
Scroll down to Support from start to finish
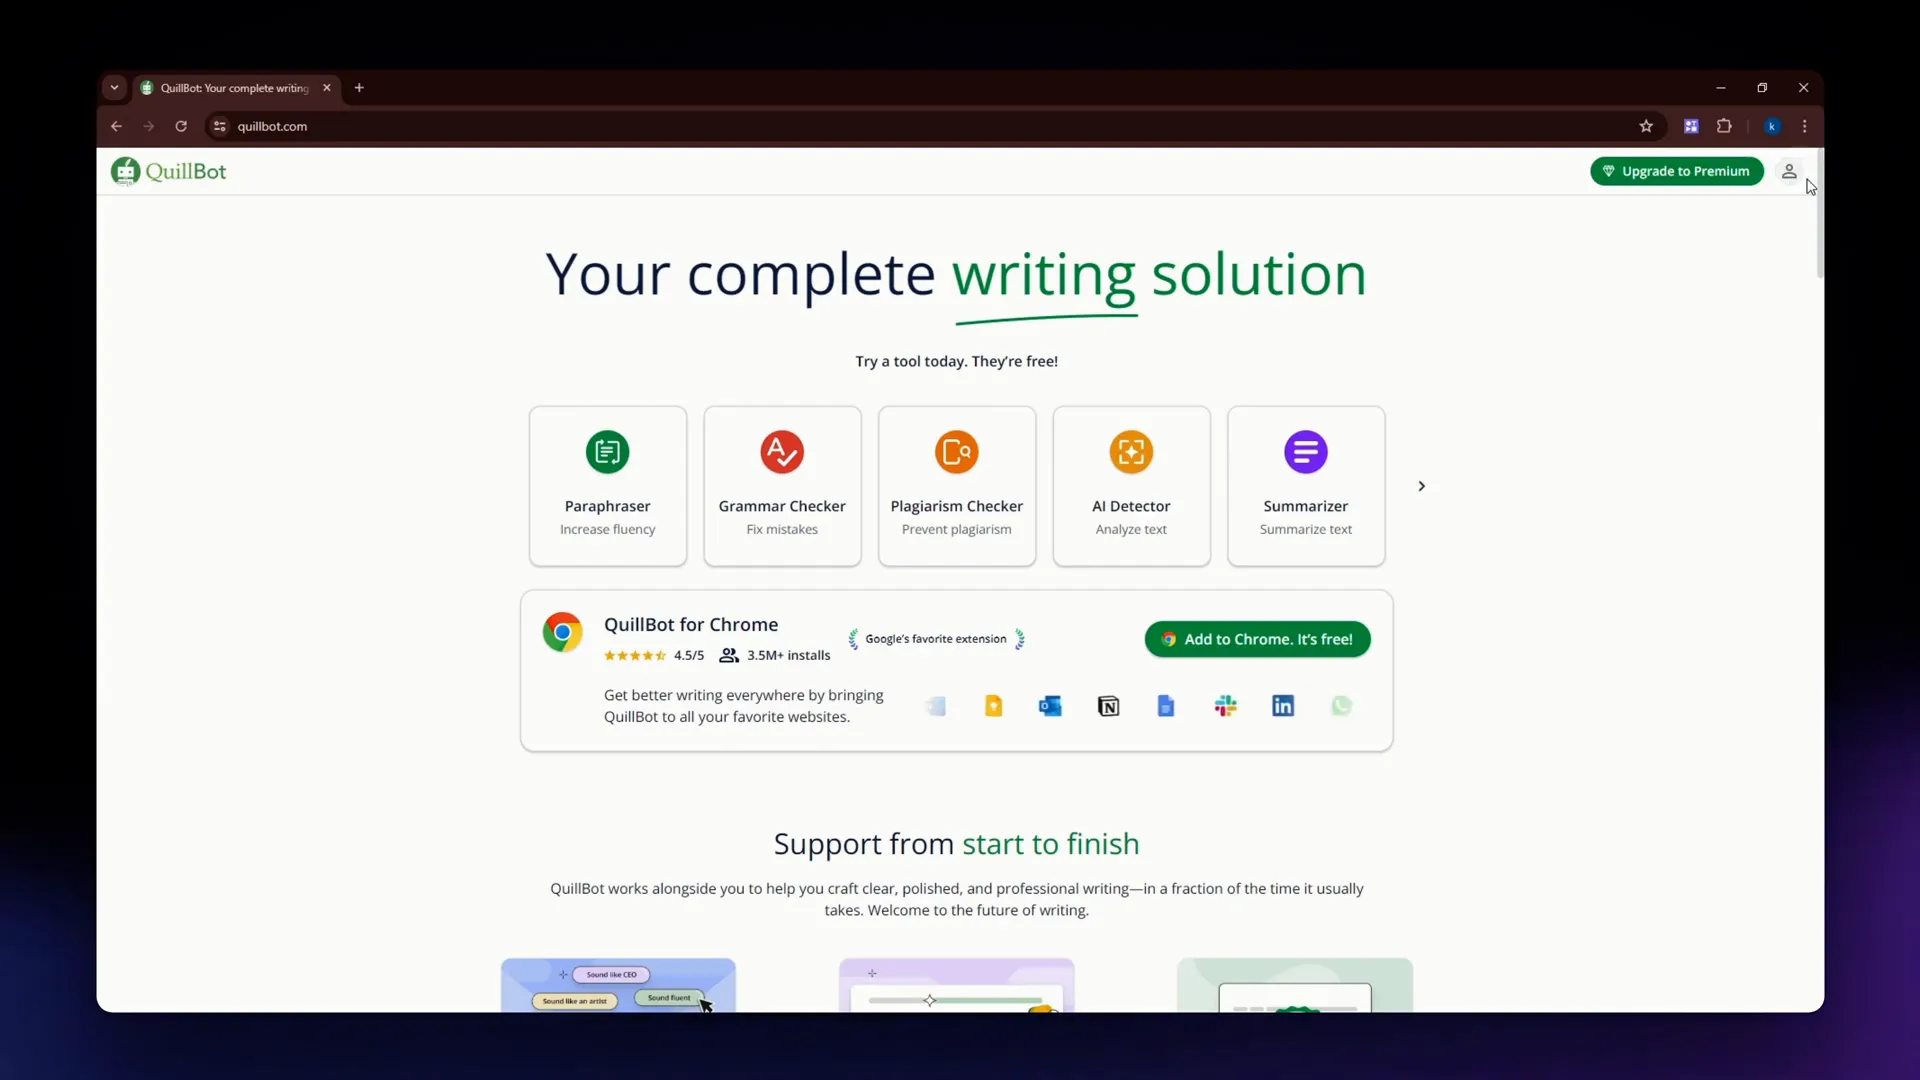pos(956,843)
